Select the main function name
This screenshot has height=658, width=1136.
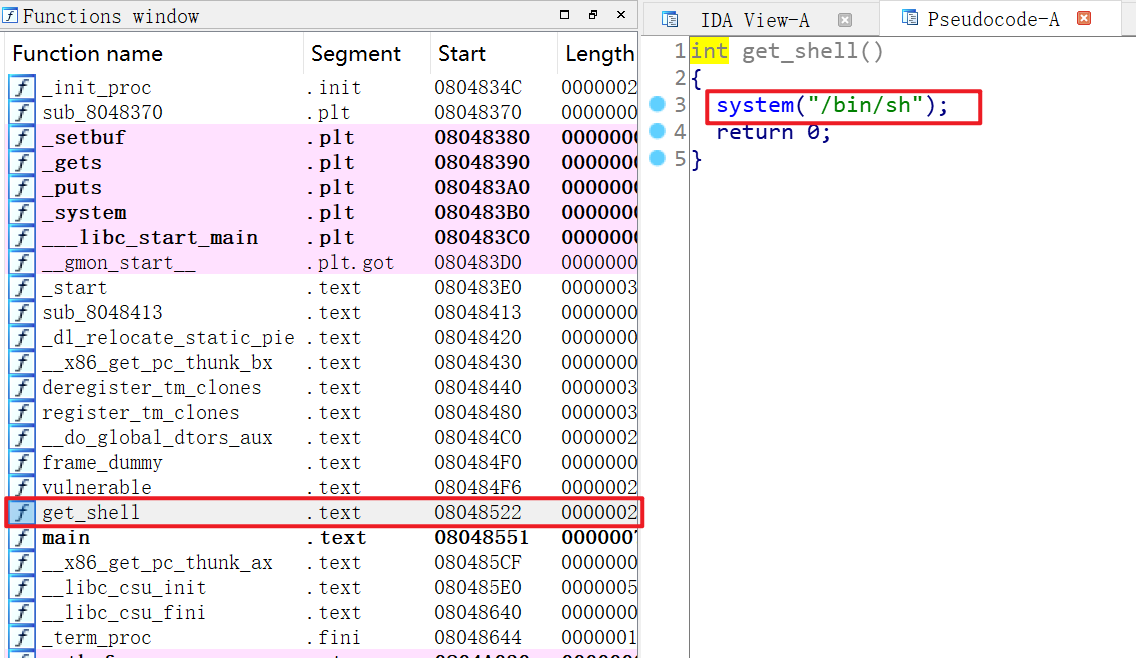click(x=66, y=538)
